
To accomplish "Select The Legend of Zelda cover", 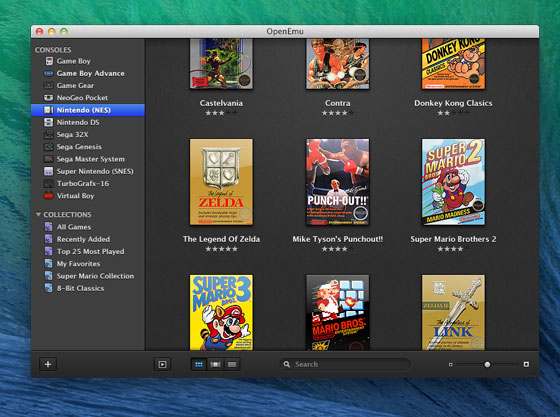I will [221, 182].
